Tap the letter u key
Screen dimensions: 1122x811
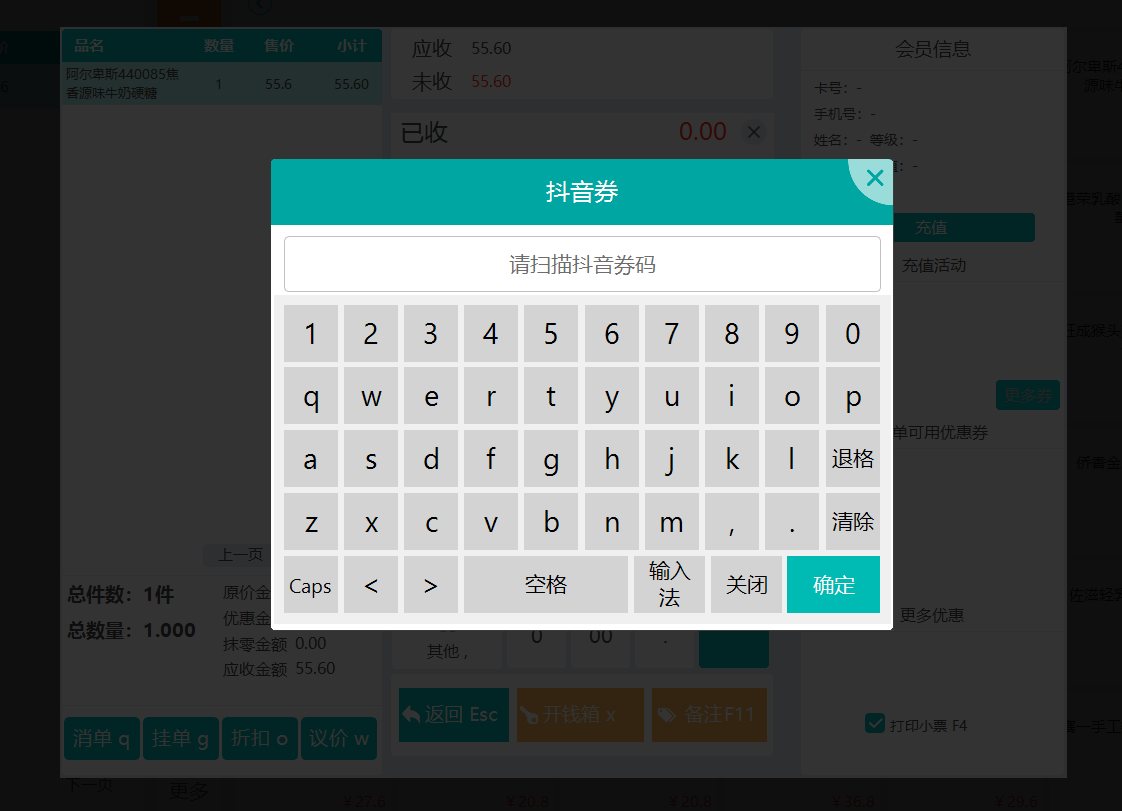[672, 396]
